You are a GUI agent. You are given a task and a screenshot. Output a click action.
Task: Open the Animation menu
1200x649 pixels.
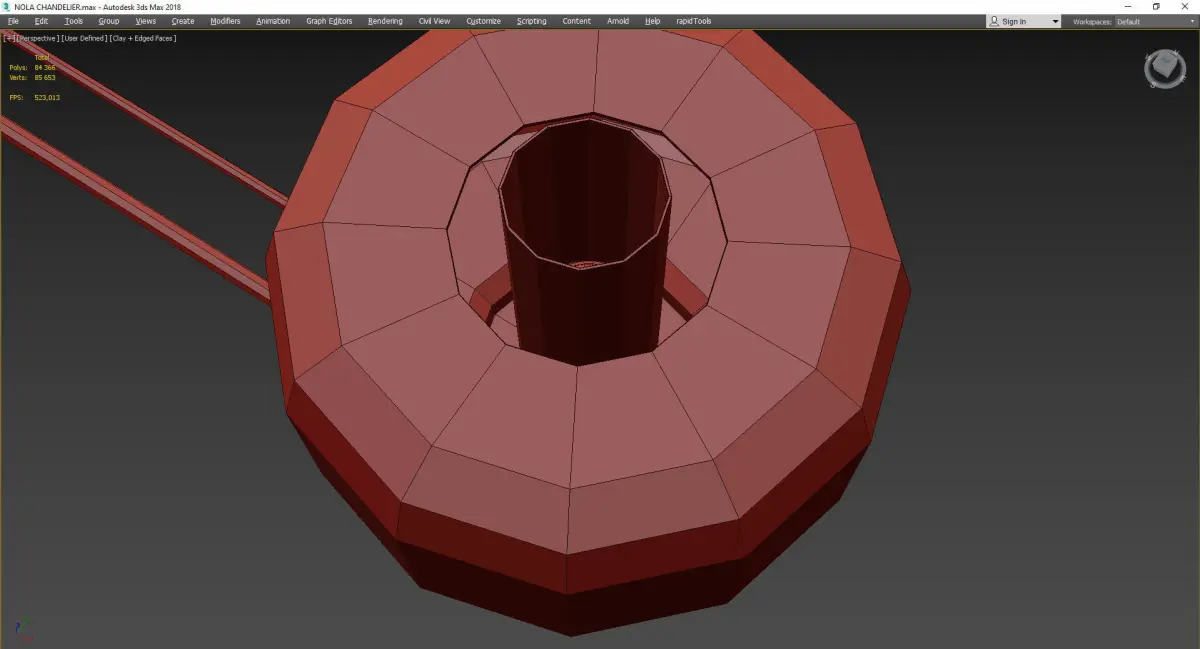pyautogui.click(x=273, y=21)
